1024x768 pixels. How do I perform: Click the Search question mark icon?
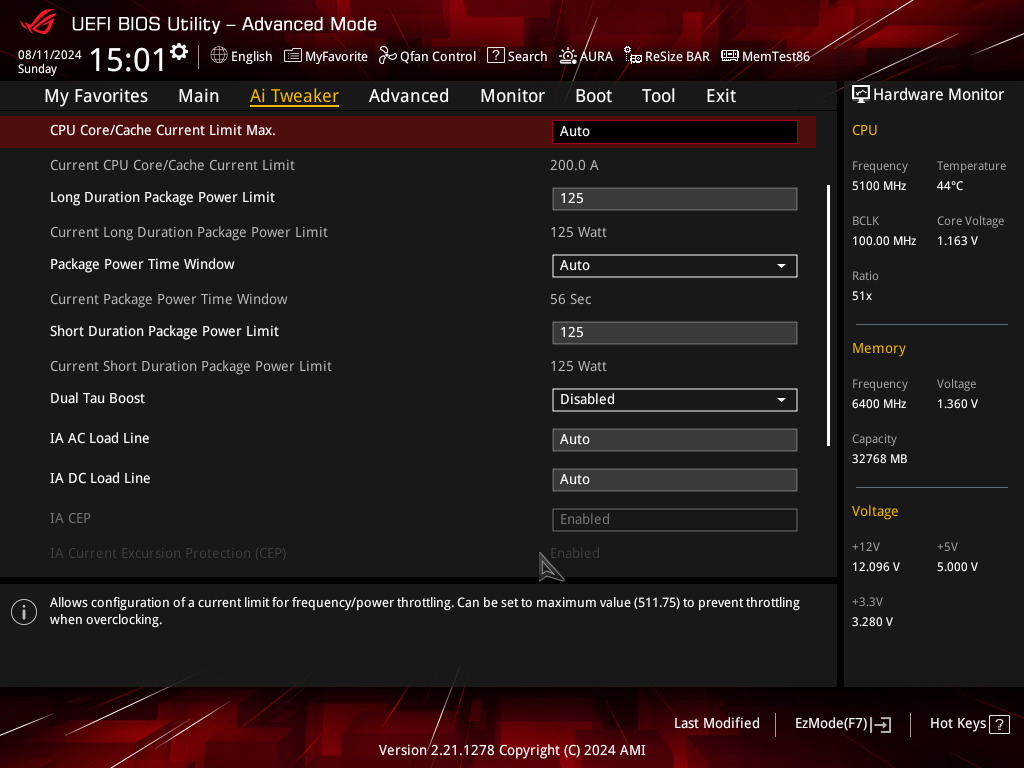496,56
